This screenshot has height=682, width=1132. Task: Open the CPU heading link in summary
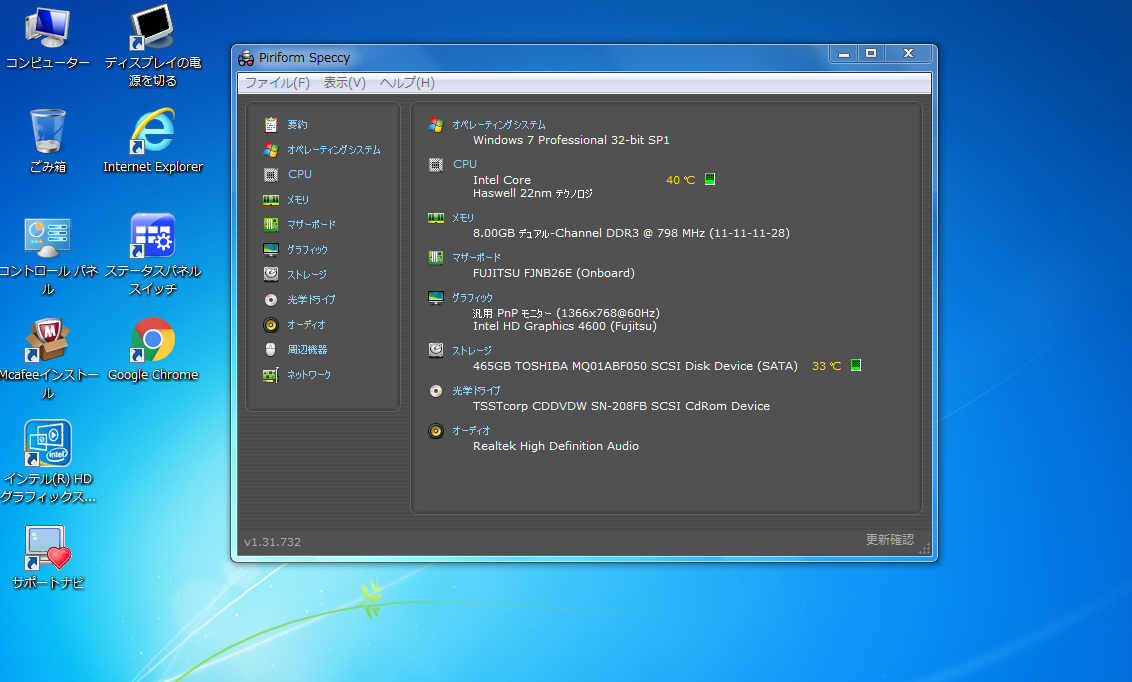[465, 165]
